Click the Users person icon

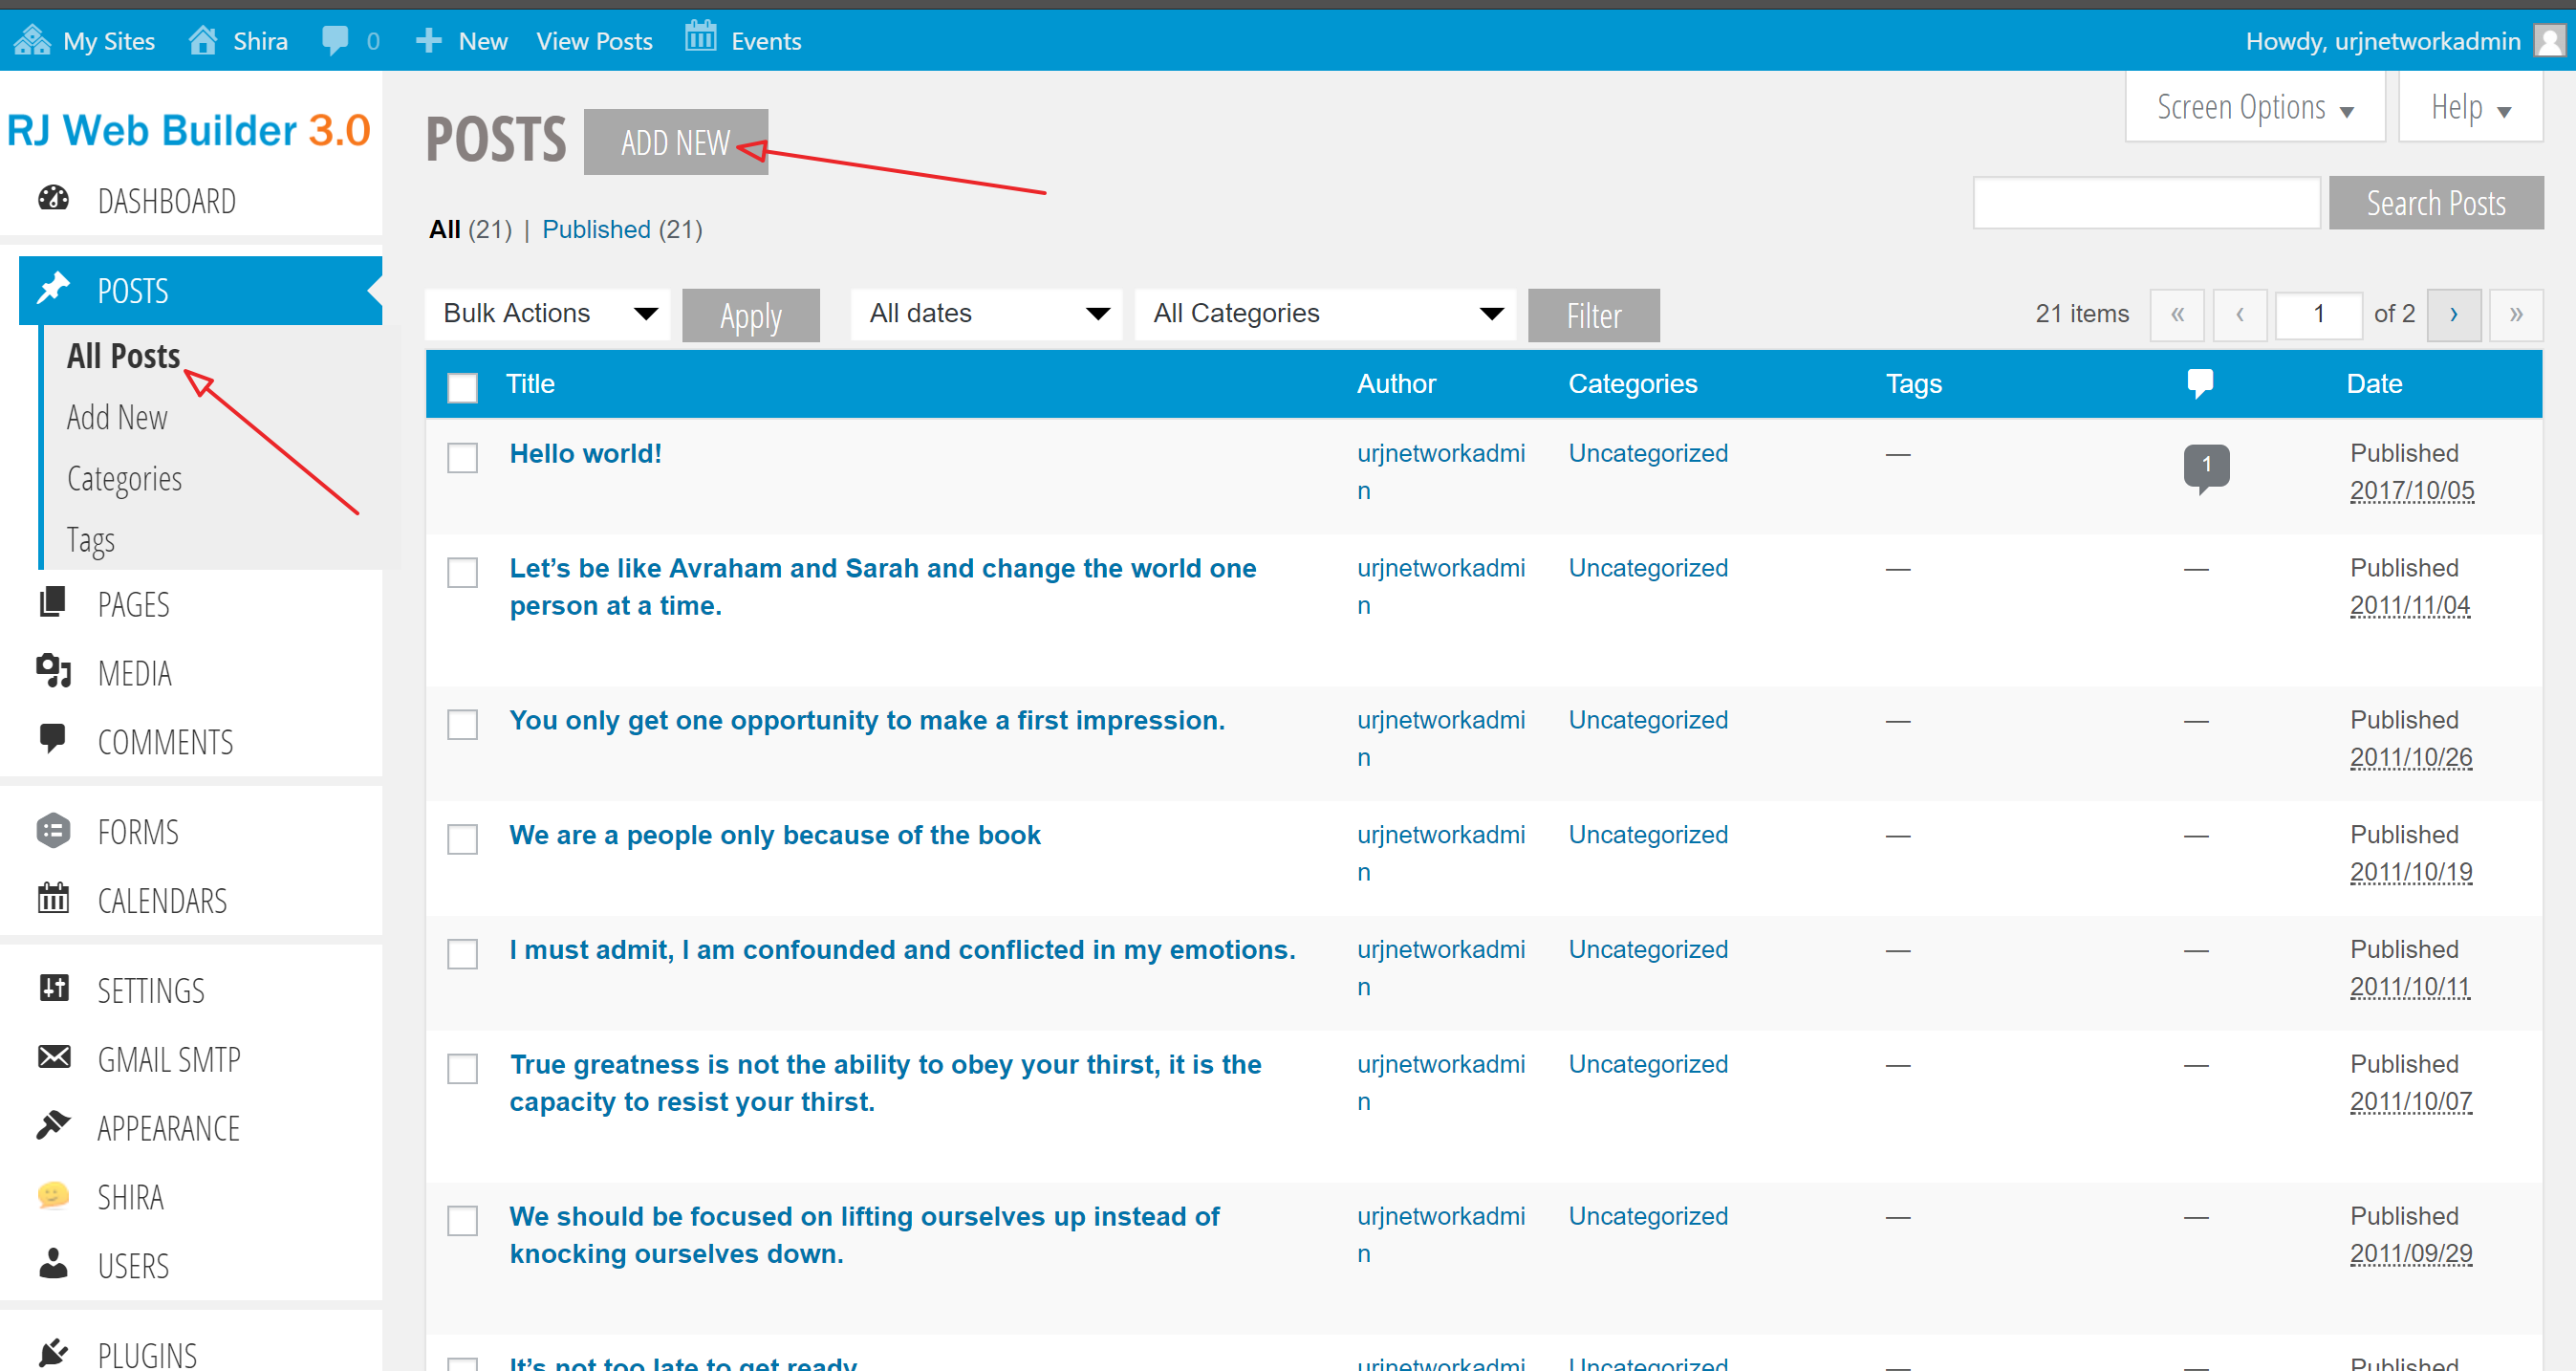coord(53,1264)
